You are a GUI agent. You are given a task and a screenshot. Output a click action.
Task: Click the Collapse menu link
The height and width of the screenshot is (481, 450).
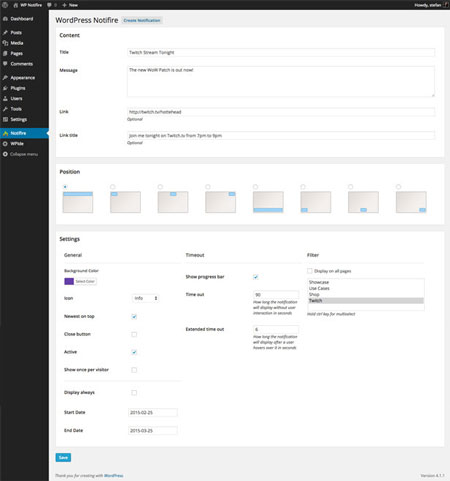tap(24, 154)
